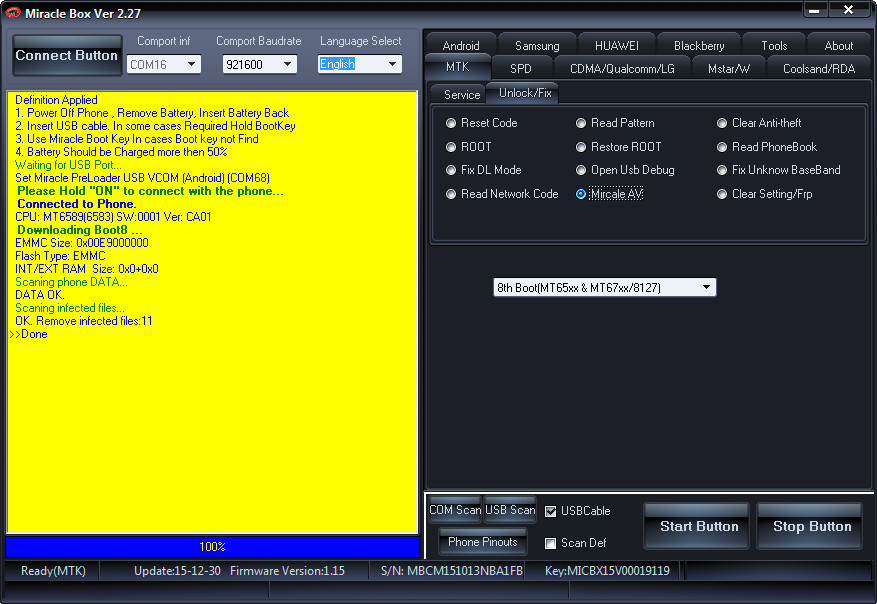Click the COM Scan button

(455, 509)
